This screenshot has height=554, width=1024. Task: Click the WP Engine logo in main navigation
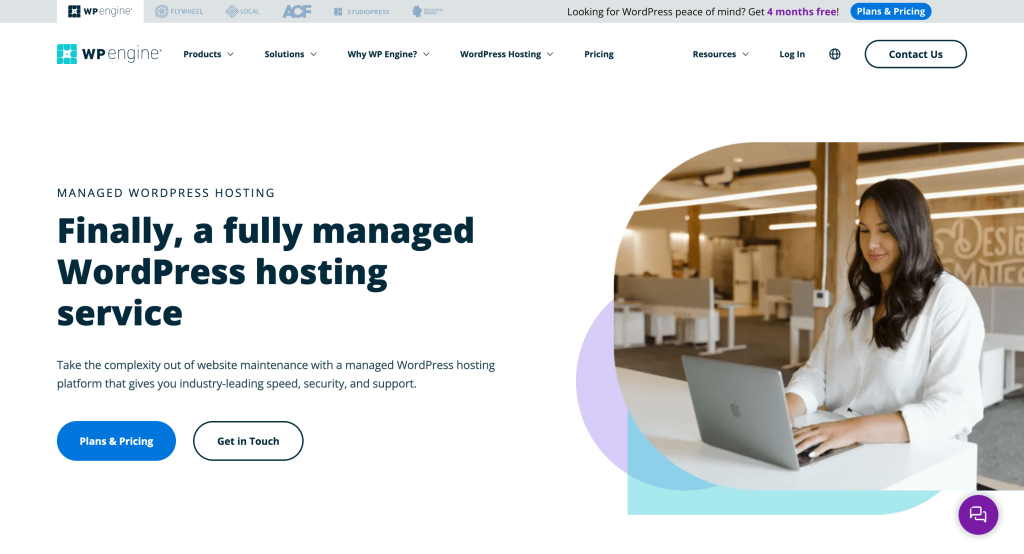click(x=109, y=54)
